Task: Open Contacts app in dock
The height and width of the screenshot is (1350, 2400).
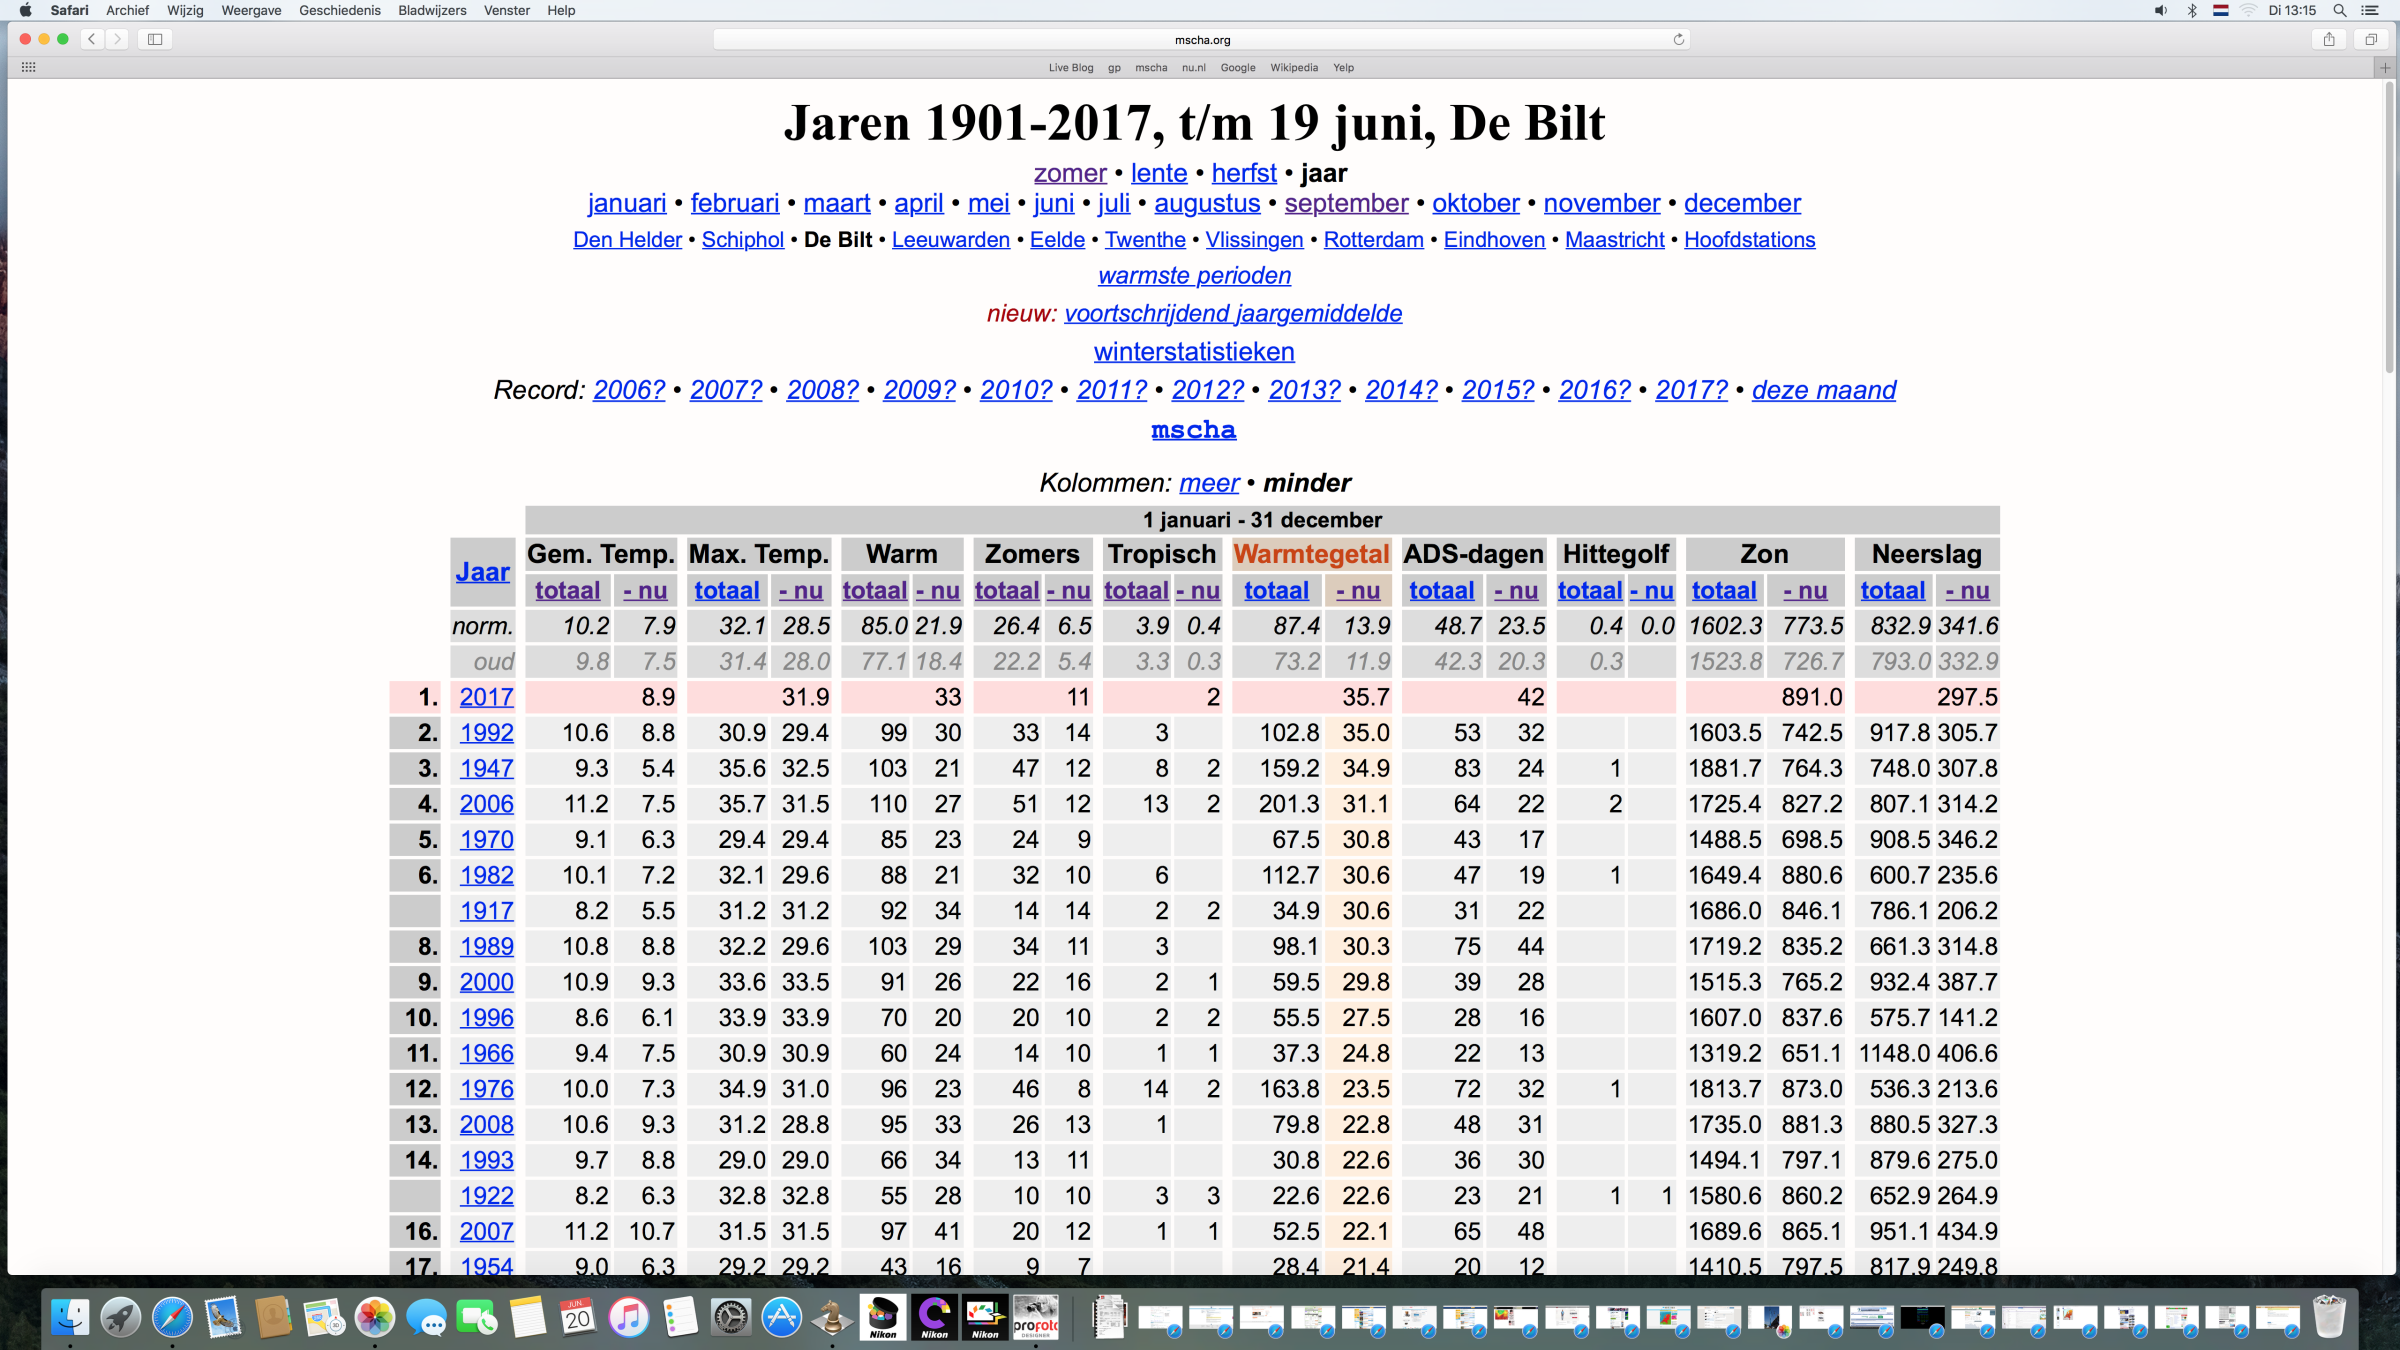Action: pos(273,1317)
